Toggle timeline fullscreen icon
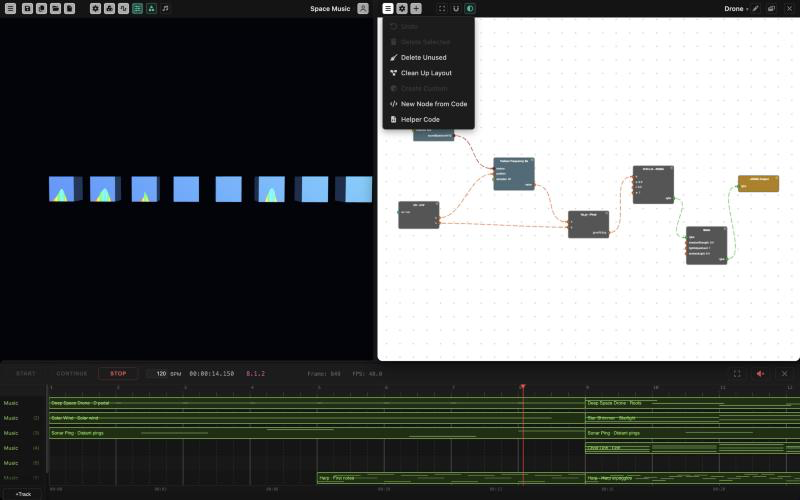Image resolution: width=800 pixels, height=500 pixels. pos(737,373)
